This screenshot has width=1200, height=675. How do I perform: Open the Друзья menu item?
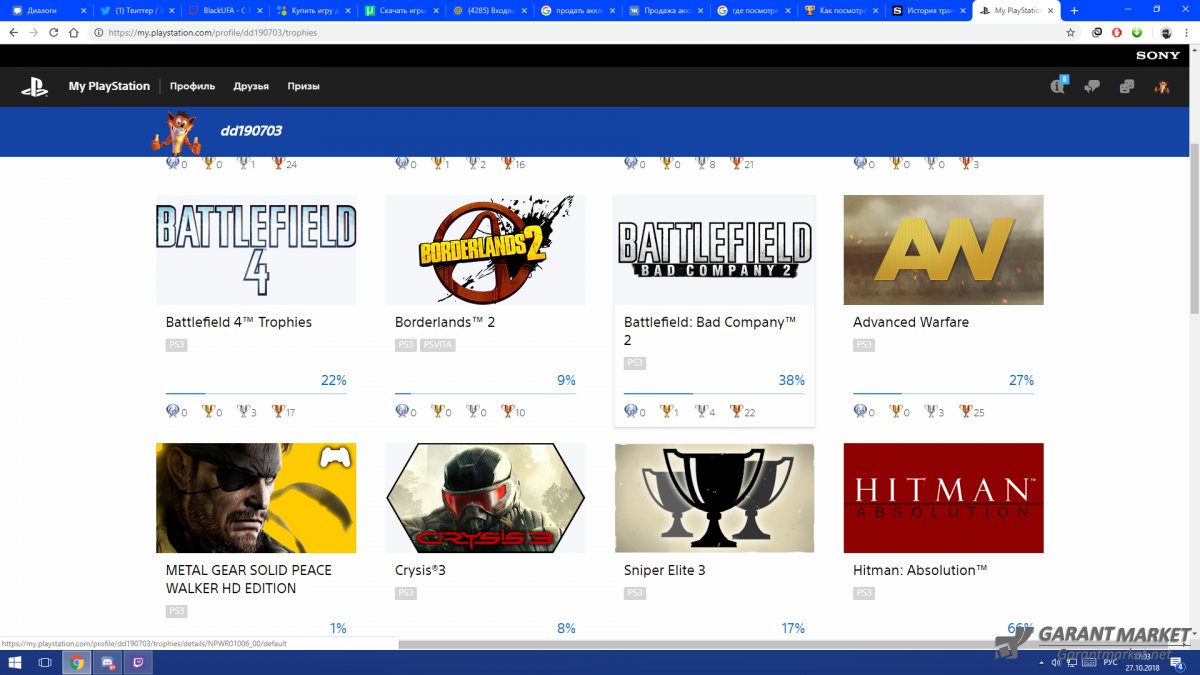pos(251,87)
